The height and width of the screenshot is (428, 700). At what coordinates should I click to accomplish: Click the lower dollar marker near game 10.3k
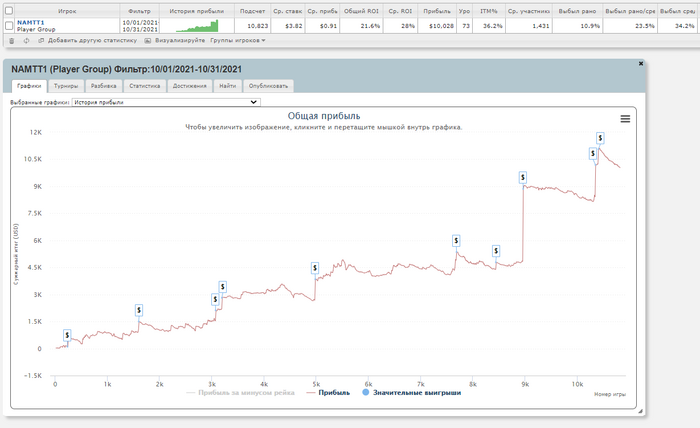tap(593, 154)
